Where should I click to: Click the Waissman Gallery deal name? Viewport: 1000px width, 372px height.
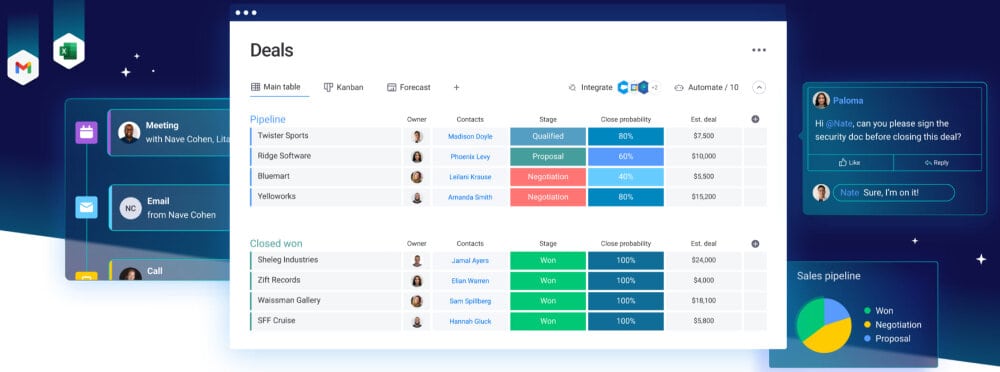pyautogui.click(x=289, y=301)
